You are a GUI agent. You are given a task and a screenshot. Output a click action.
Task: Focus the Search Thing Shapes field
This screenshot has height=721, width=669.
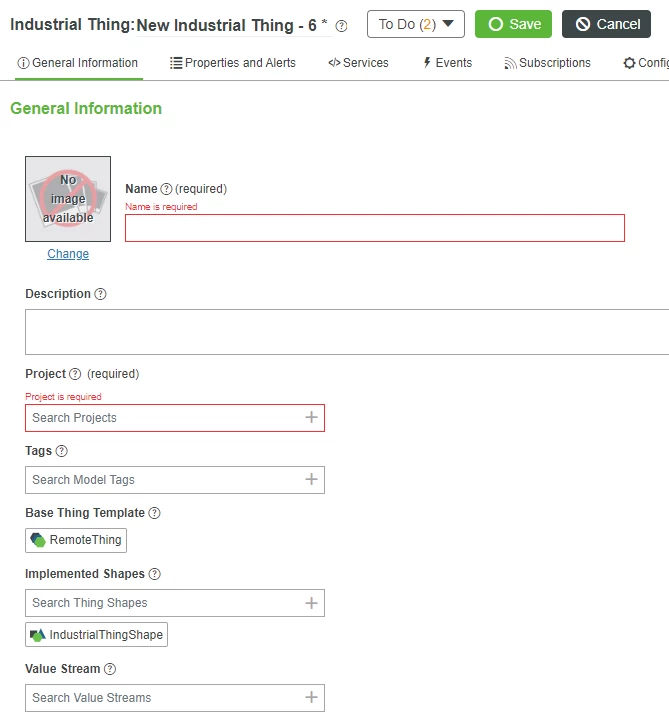pyautogui.click(x=175, y=603)
